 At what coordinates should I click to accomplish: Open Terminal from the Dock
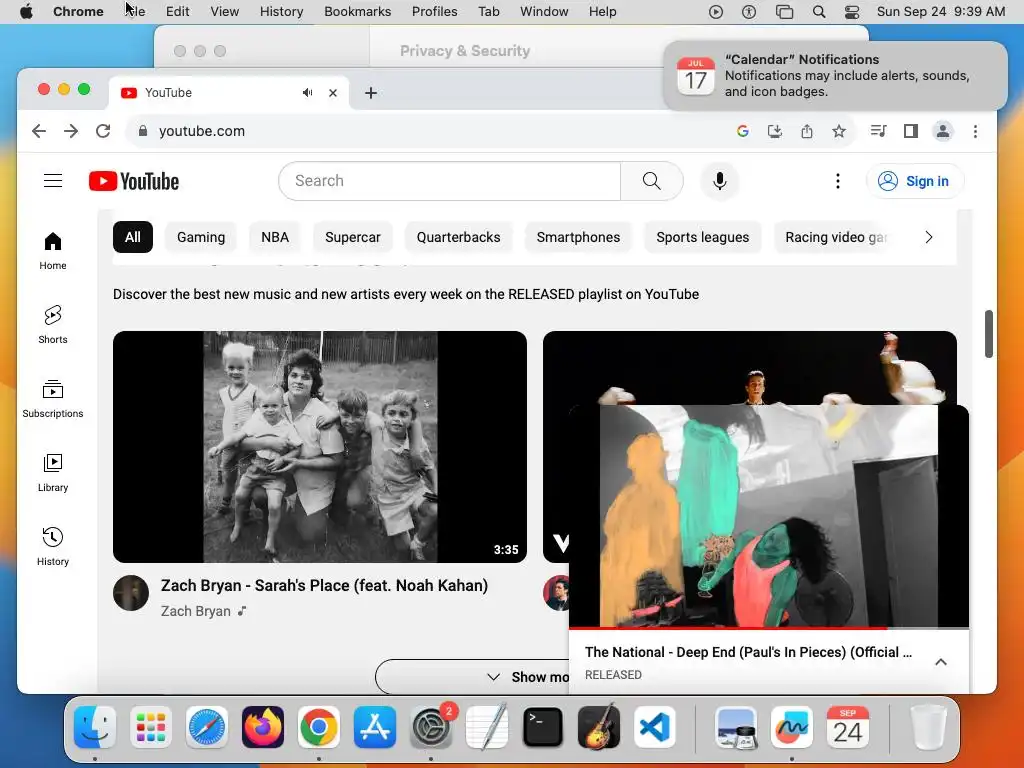click(x=543, y=727)
